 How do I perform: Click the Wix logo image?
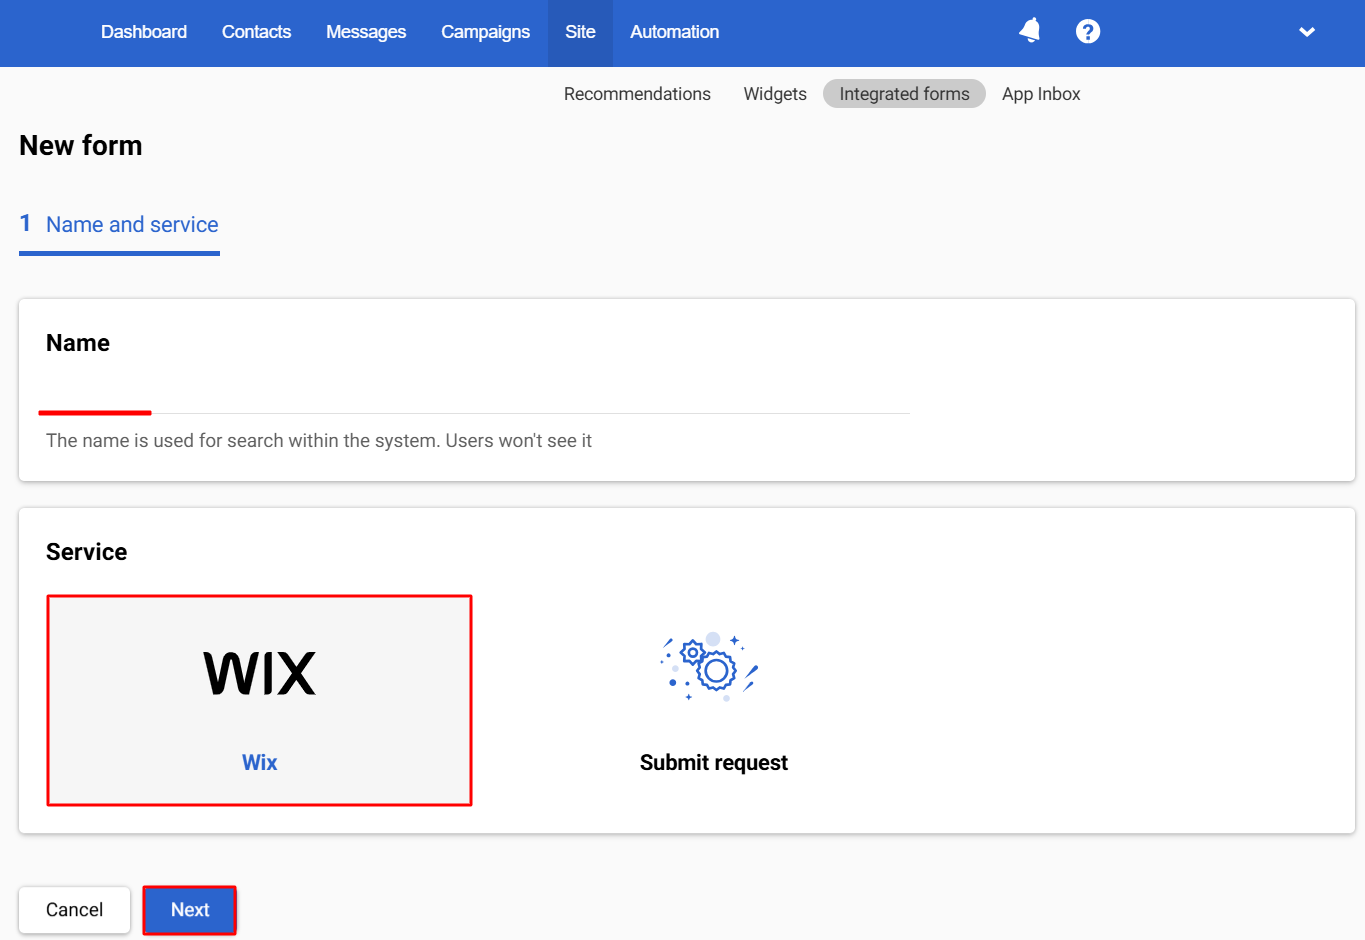pos(260,673)
